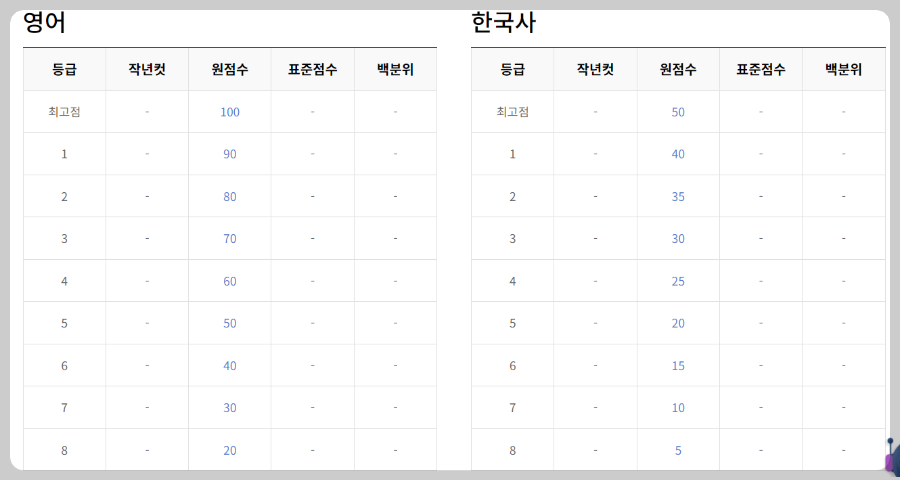Click the 영어 grade 3 score 70
The height and width of the screenshot is (480, 900).
tap(230, 238)
